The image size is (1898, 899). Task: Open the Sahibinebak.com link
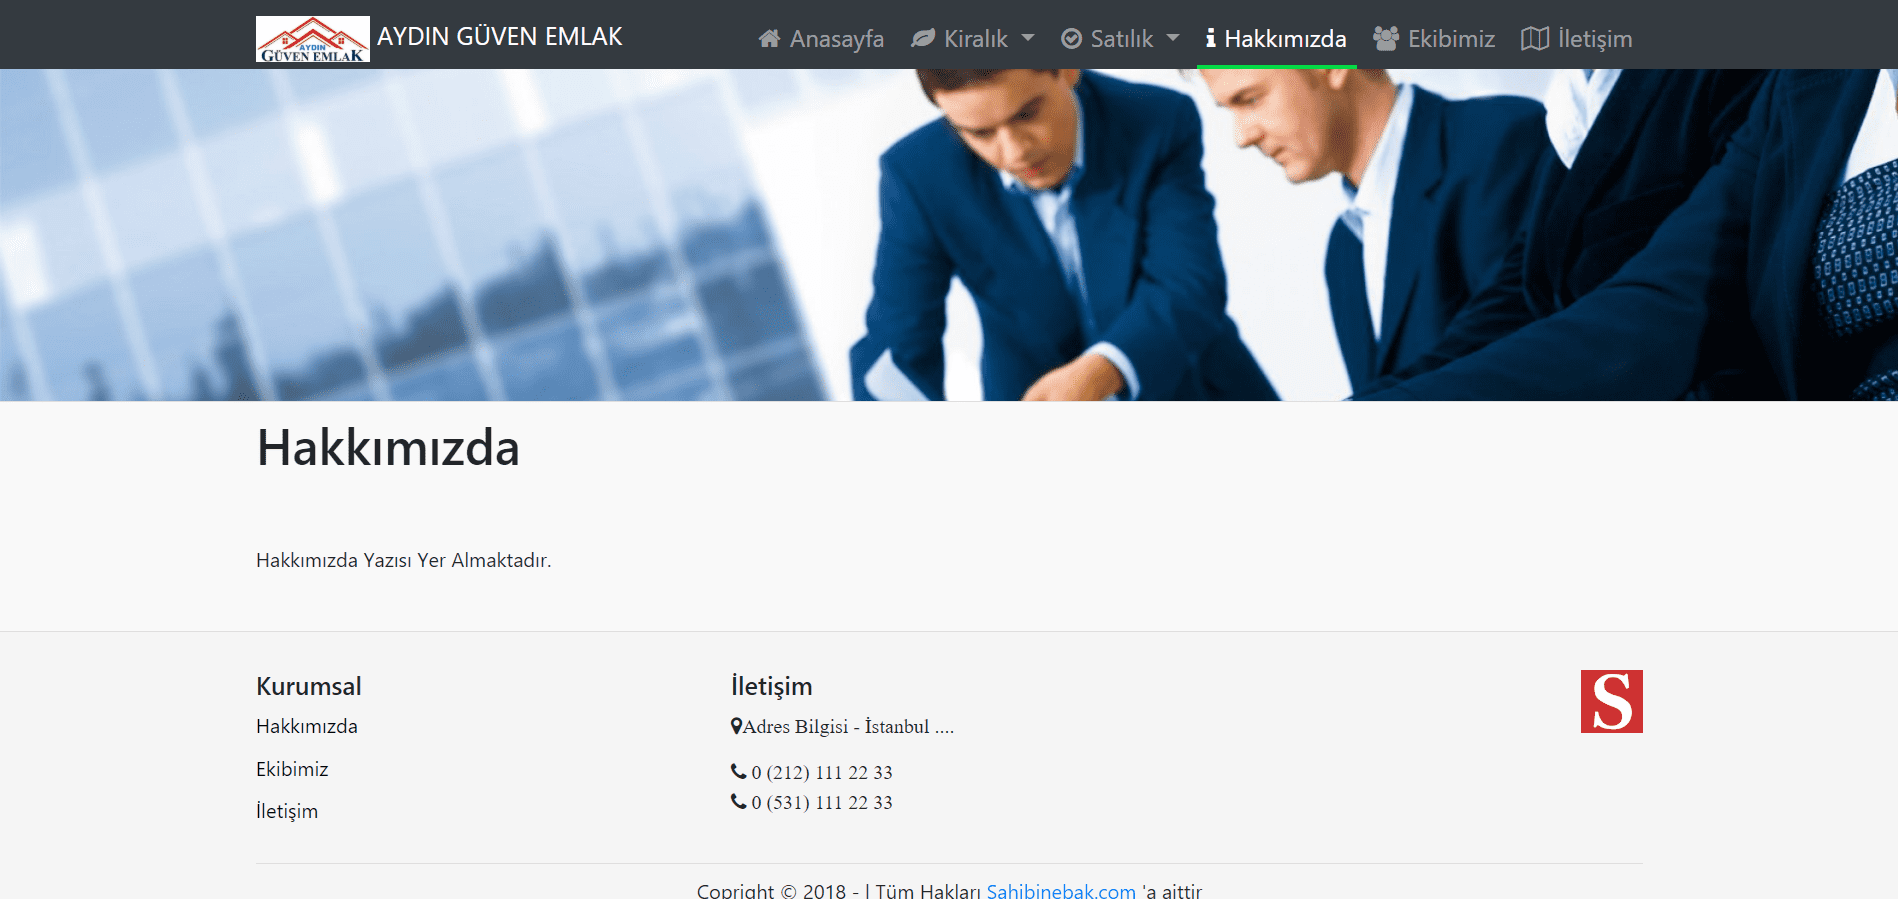(1061, 890)
